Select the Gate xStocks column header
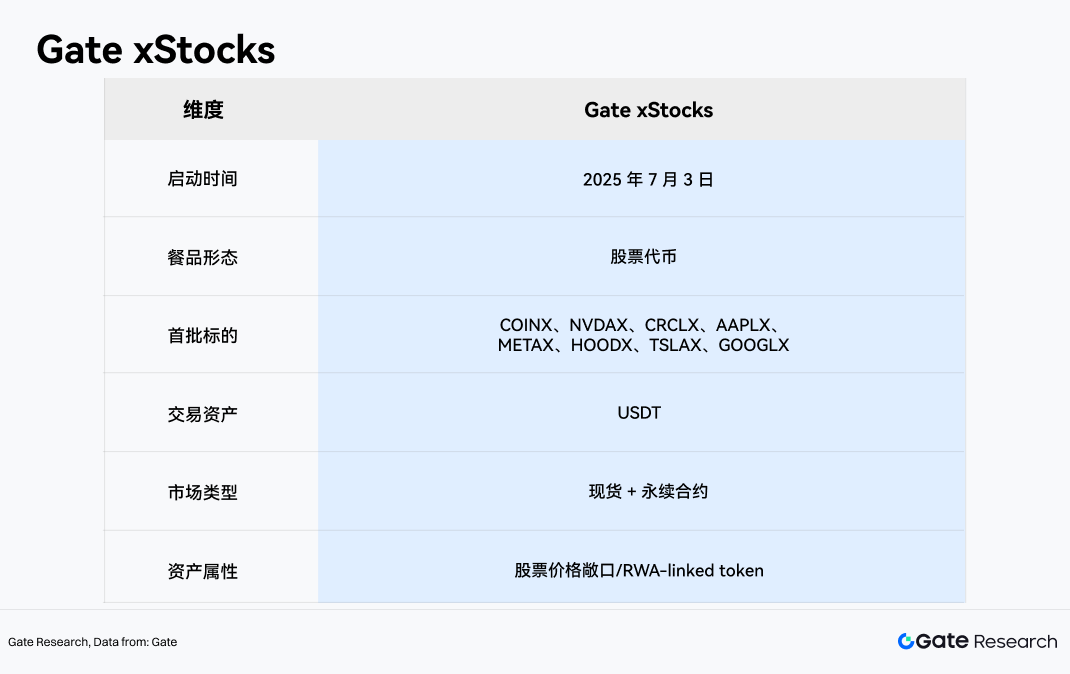 tap(648, 110)
